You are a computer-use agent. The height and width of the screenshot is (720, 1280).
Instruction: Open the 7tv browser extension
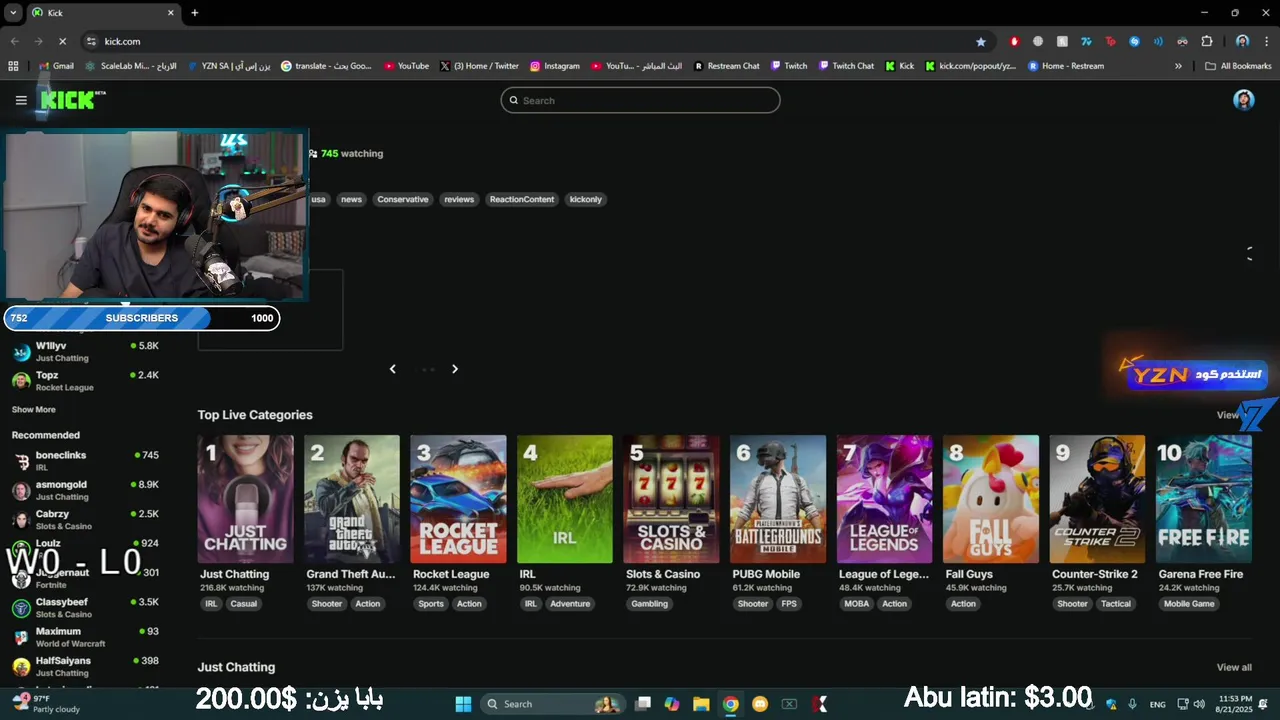1086,41
